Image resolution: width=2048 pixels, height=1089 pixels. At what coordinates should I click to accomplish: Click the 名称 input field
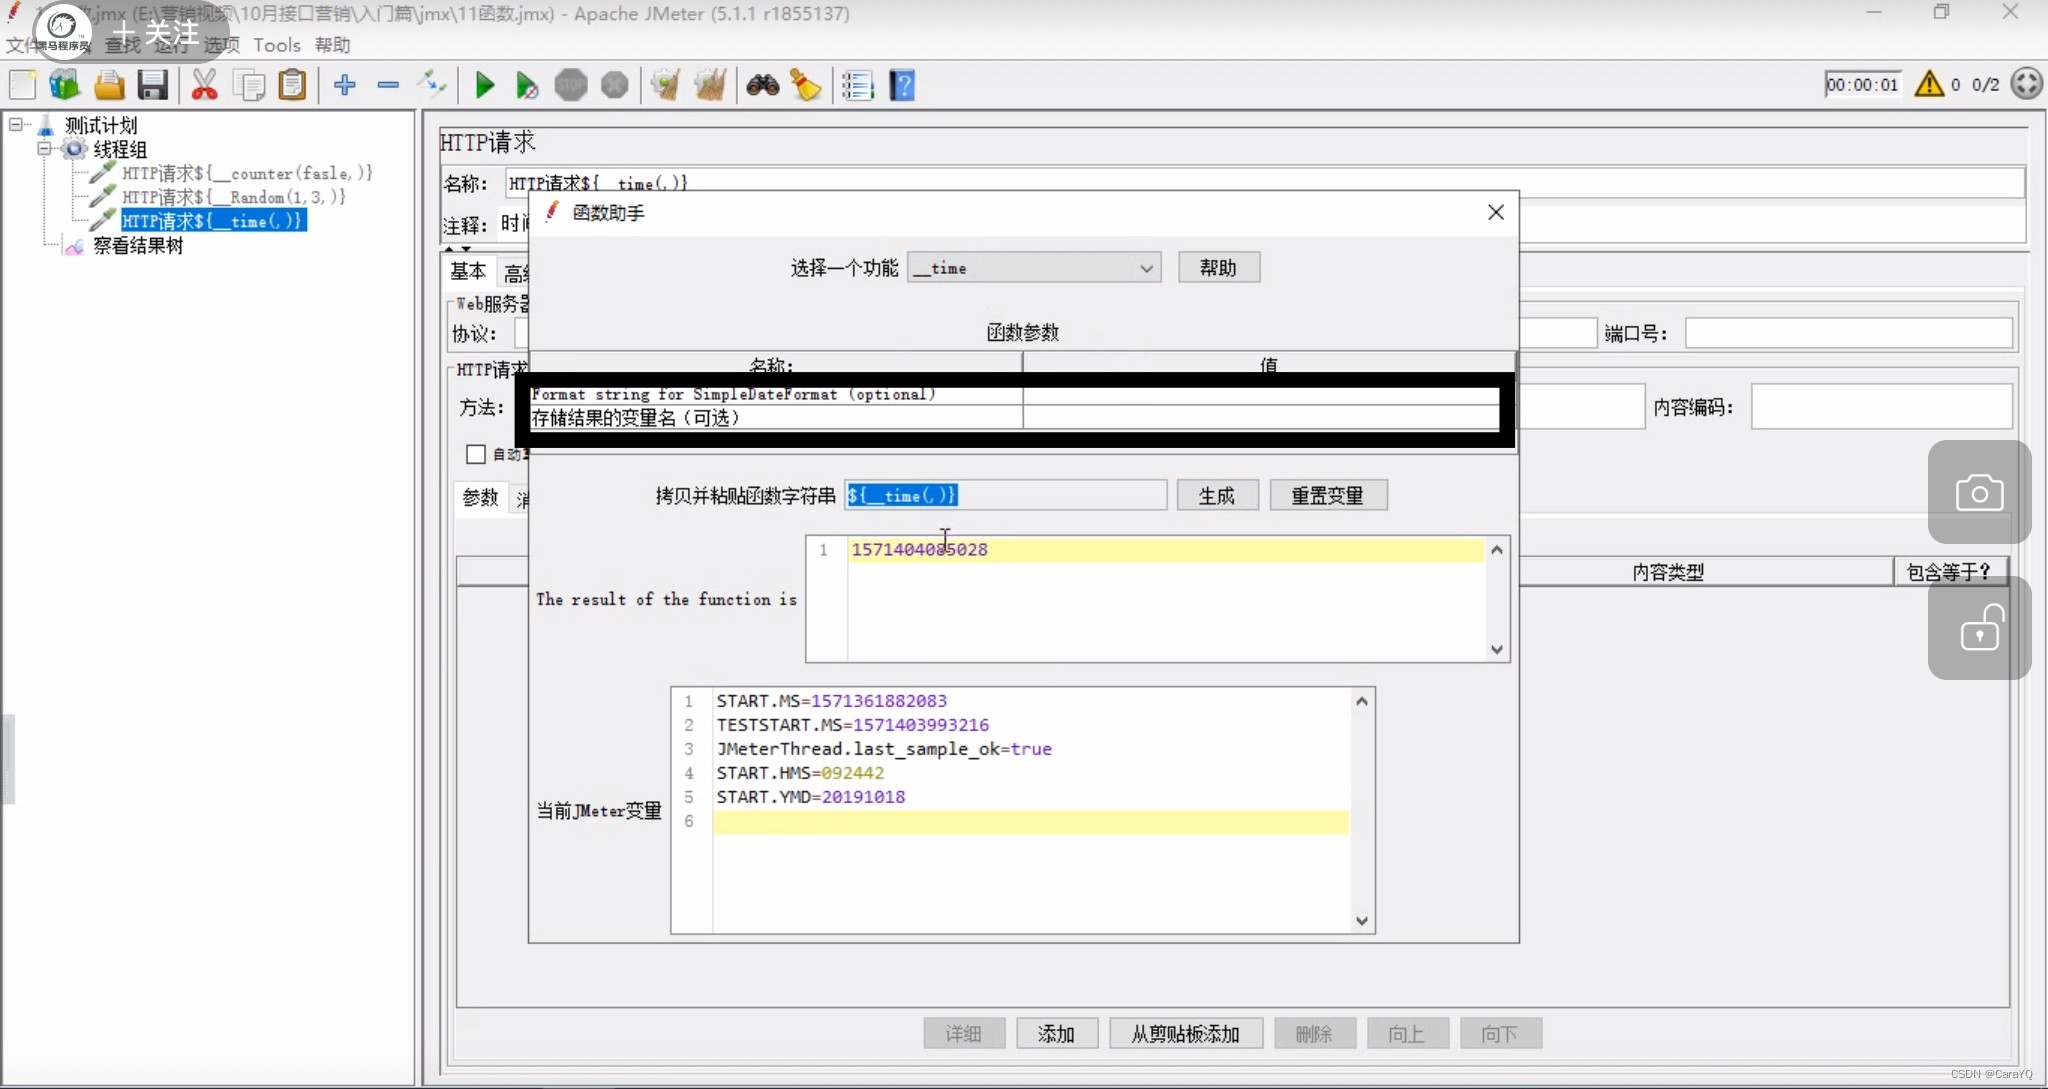(x=1265, y=183)
